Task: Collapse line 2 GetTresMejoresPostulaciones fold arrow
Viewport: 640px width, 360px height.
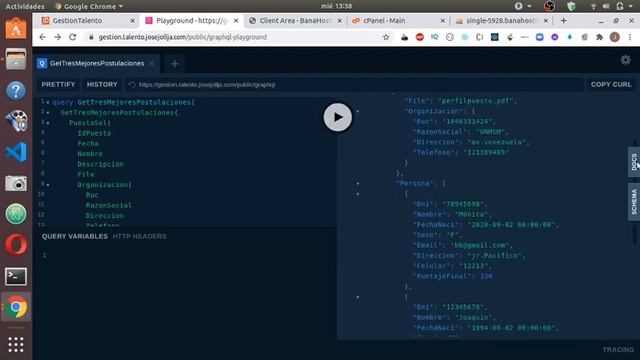Action: [x=48, y=113]
